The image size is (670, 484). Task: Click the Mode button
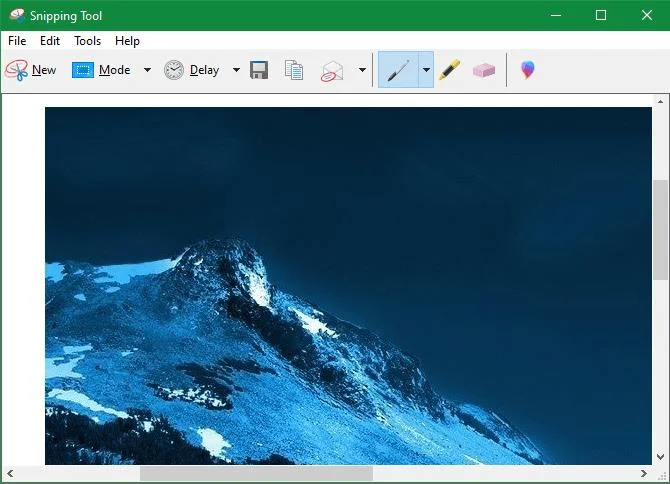click(x=101, y=70)
